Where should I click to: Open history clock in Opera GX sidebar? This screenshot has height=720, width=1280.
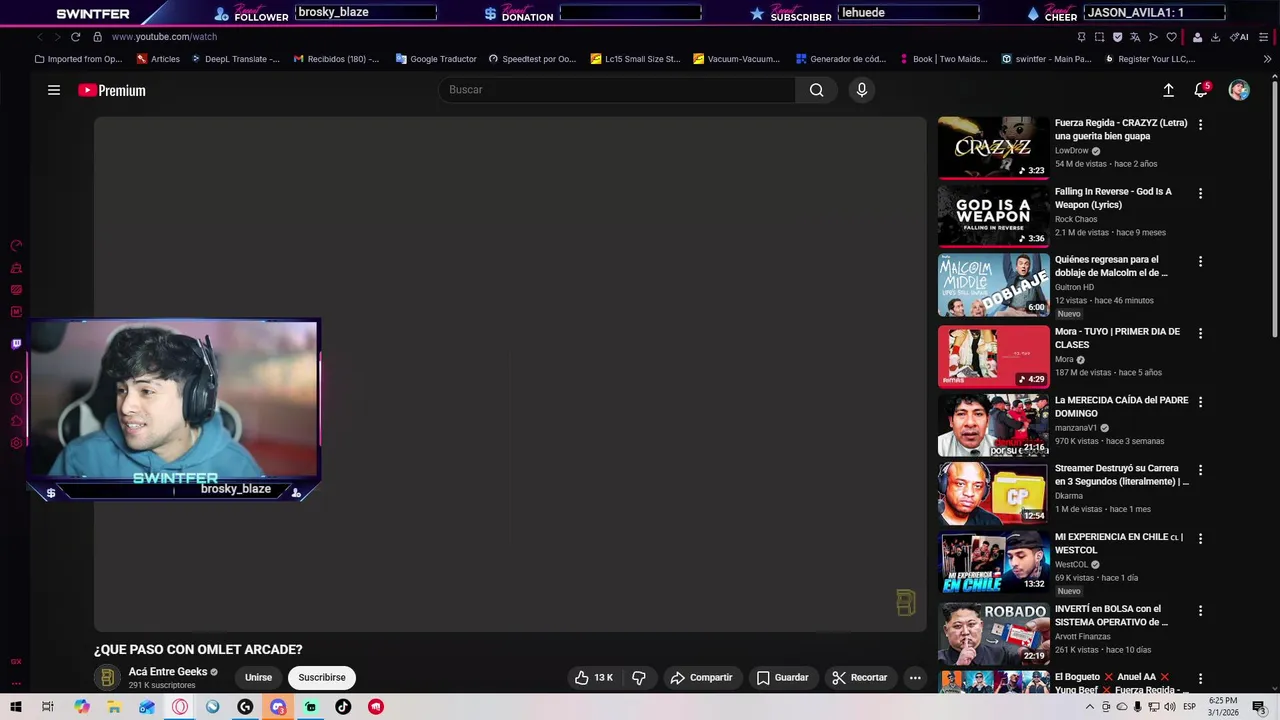tap(16, 399)
